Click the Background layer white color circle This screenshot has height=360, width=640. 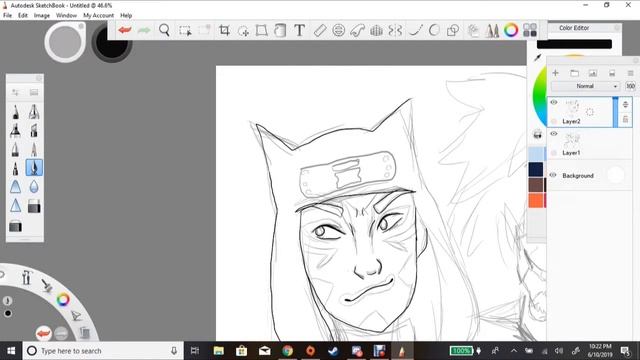616,175
